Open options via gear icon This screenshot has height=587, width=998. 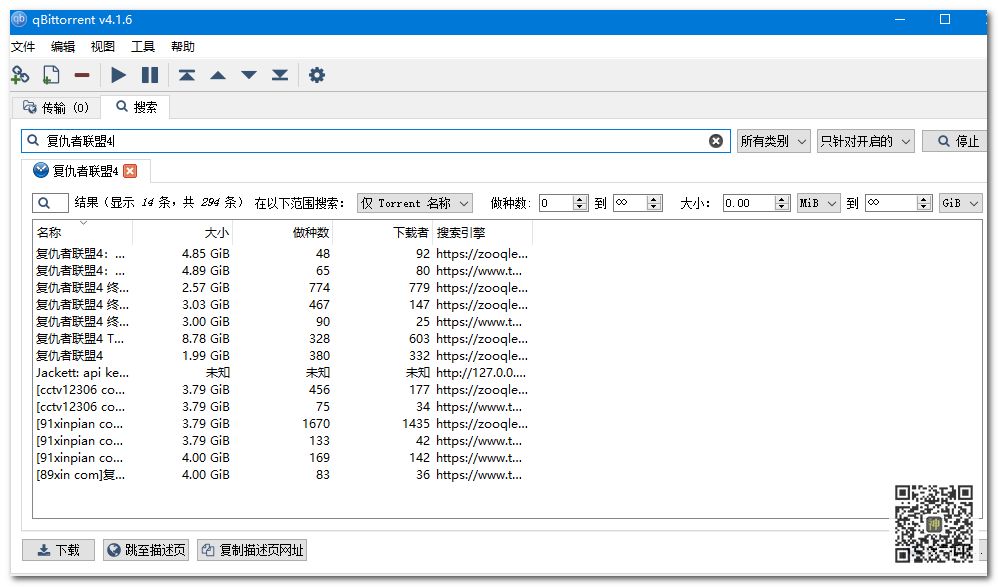pyautogui.click(x=316, y=75)
